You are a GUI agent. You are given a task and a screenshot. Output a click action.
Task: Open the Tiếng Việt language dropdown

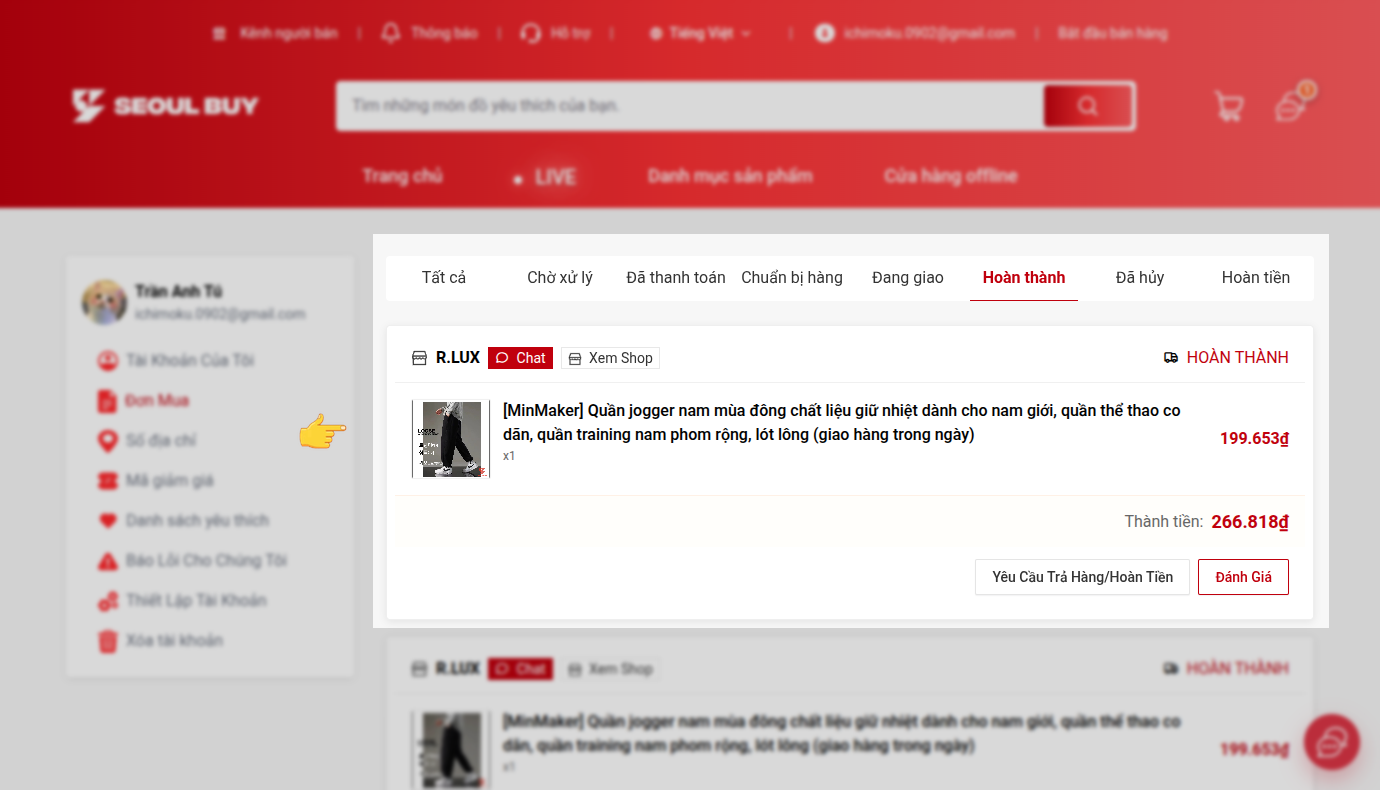point(700,33)
